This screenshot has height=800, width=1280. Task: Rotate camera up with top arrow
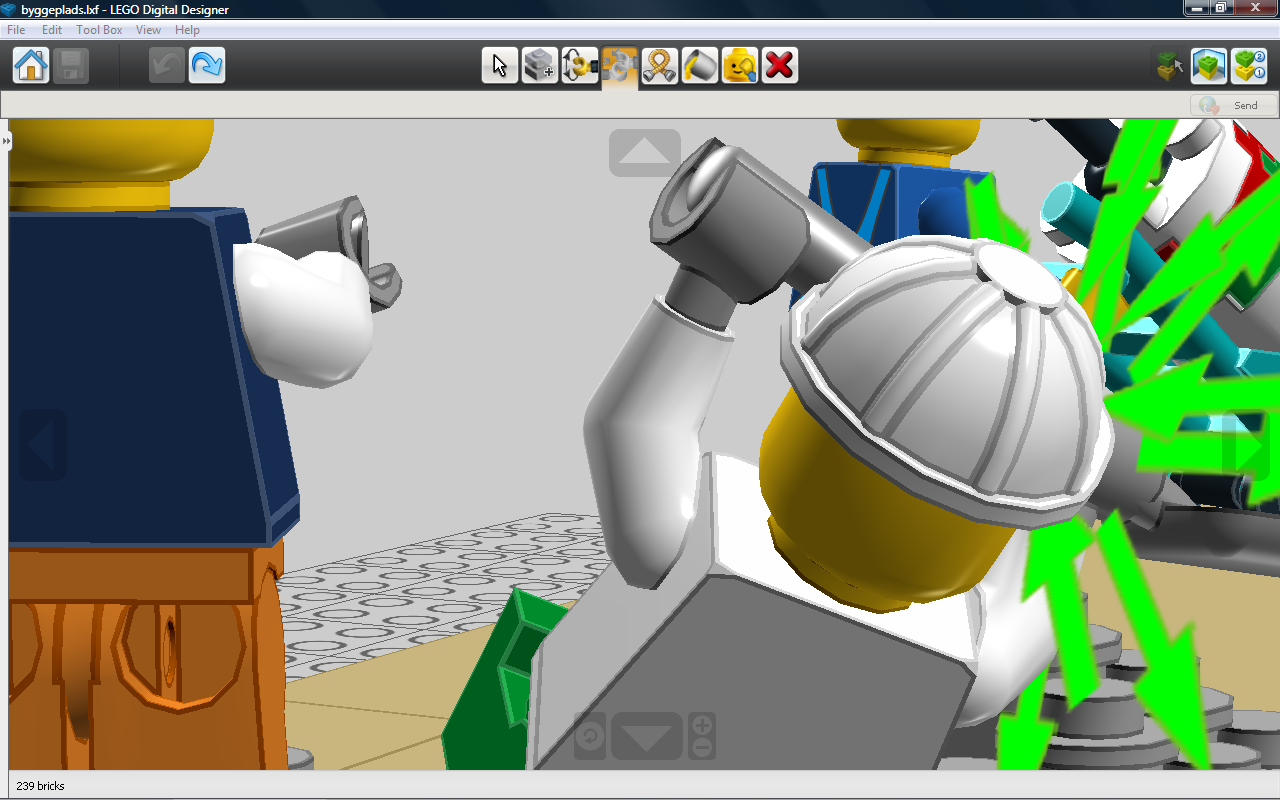click(645, 152)
